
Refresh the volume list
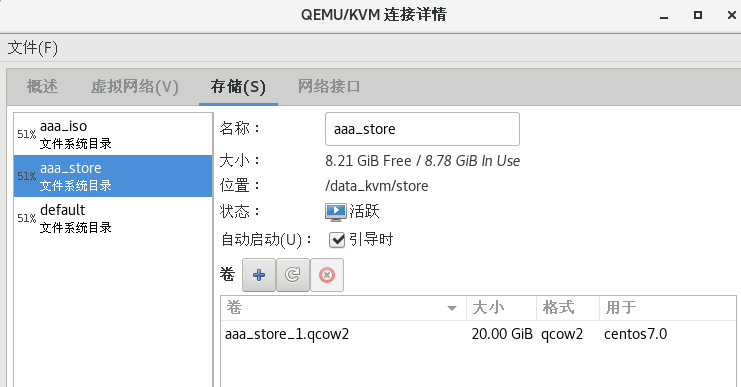tap(293, 275)
